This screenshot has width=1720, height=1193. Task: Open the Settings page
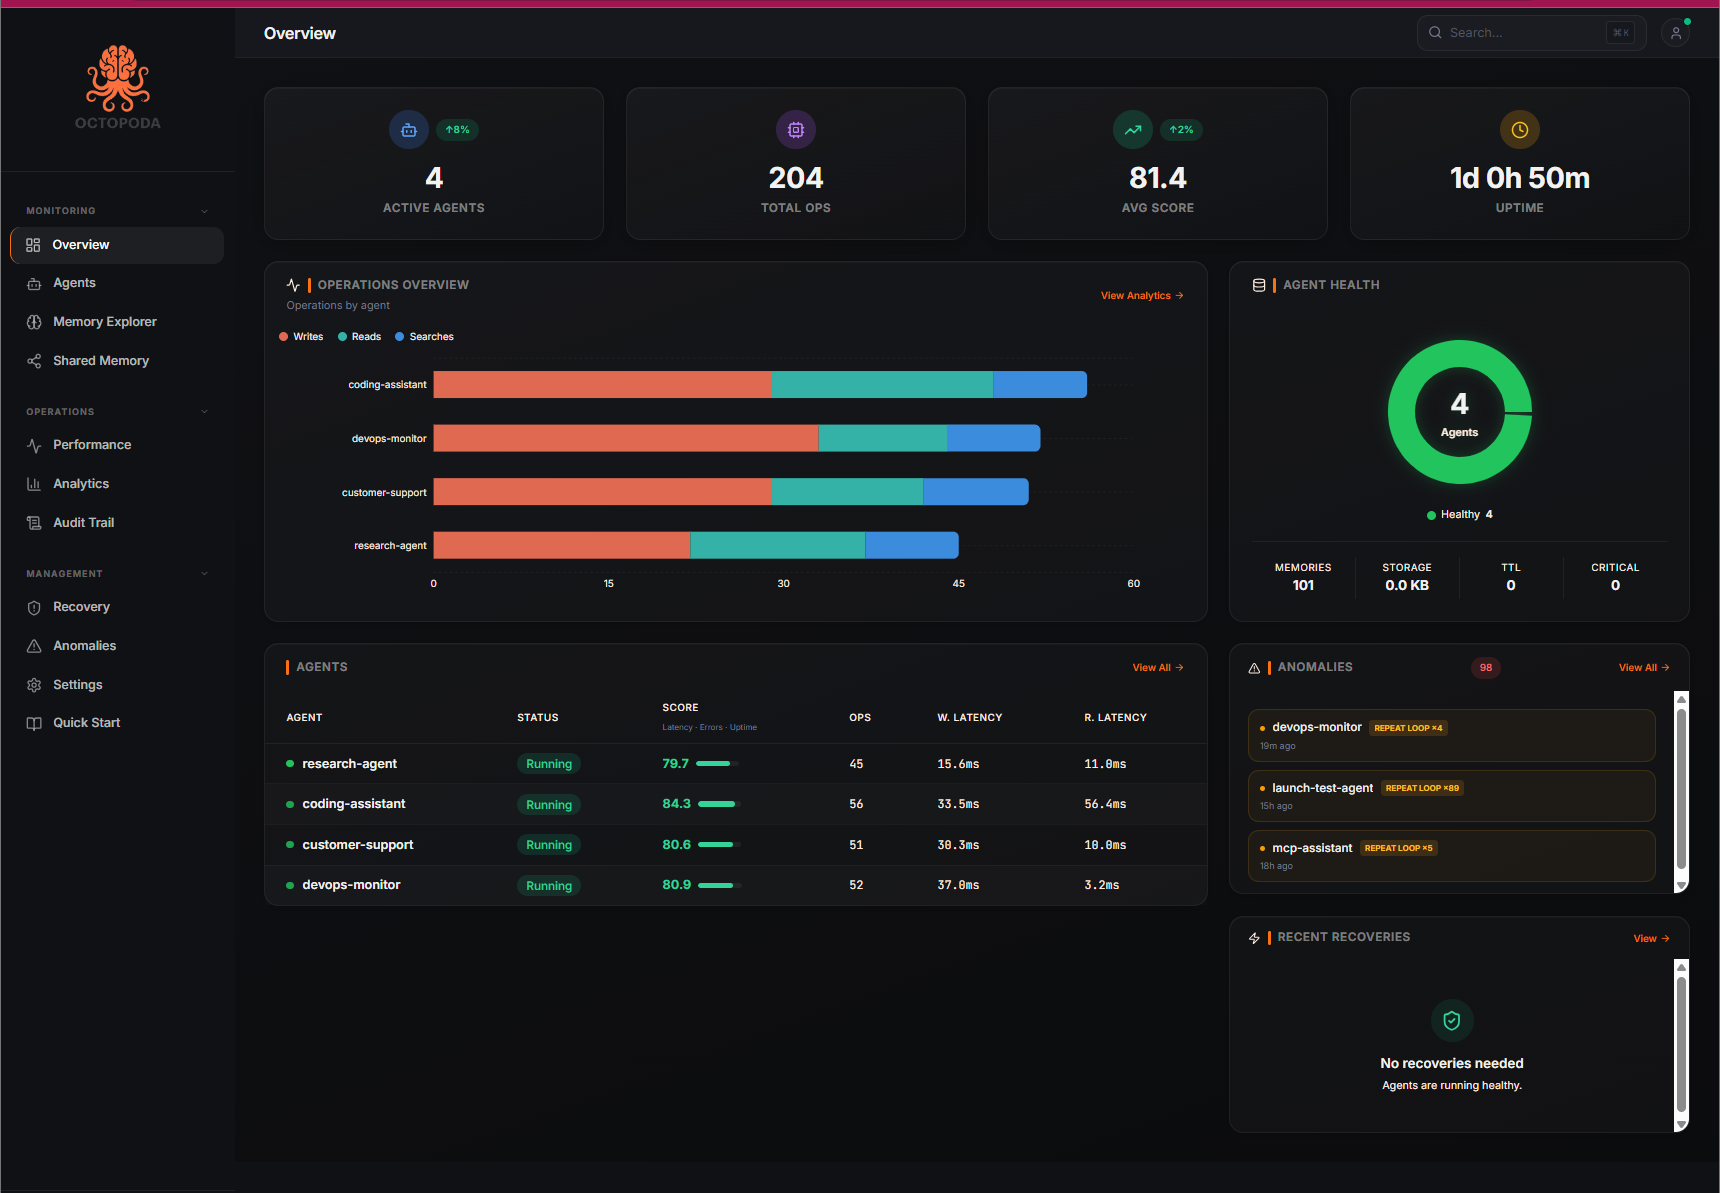pyautogui.click(x=76, y=684)
